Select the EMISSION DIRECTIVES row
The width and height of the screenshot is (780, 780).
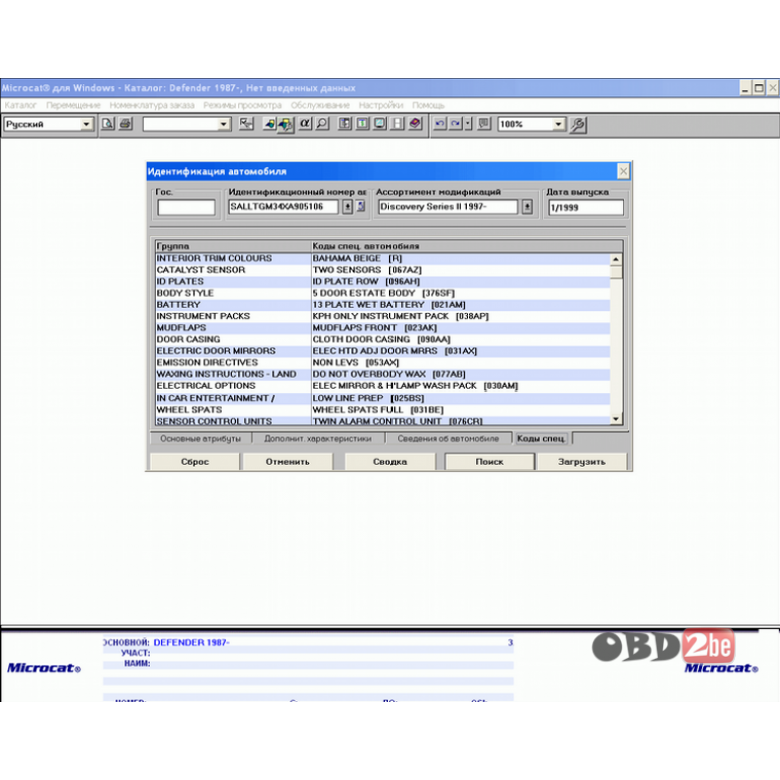pyautogui.click(x=383, y=362)
